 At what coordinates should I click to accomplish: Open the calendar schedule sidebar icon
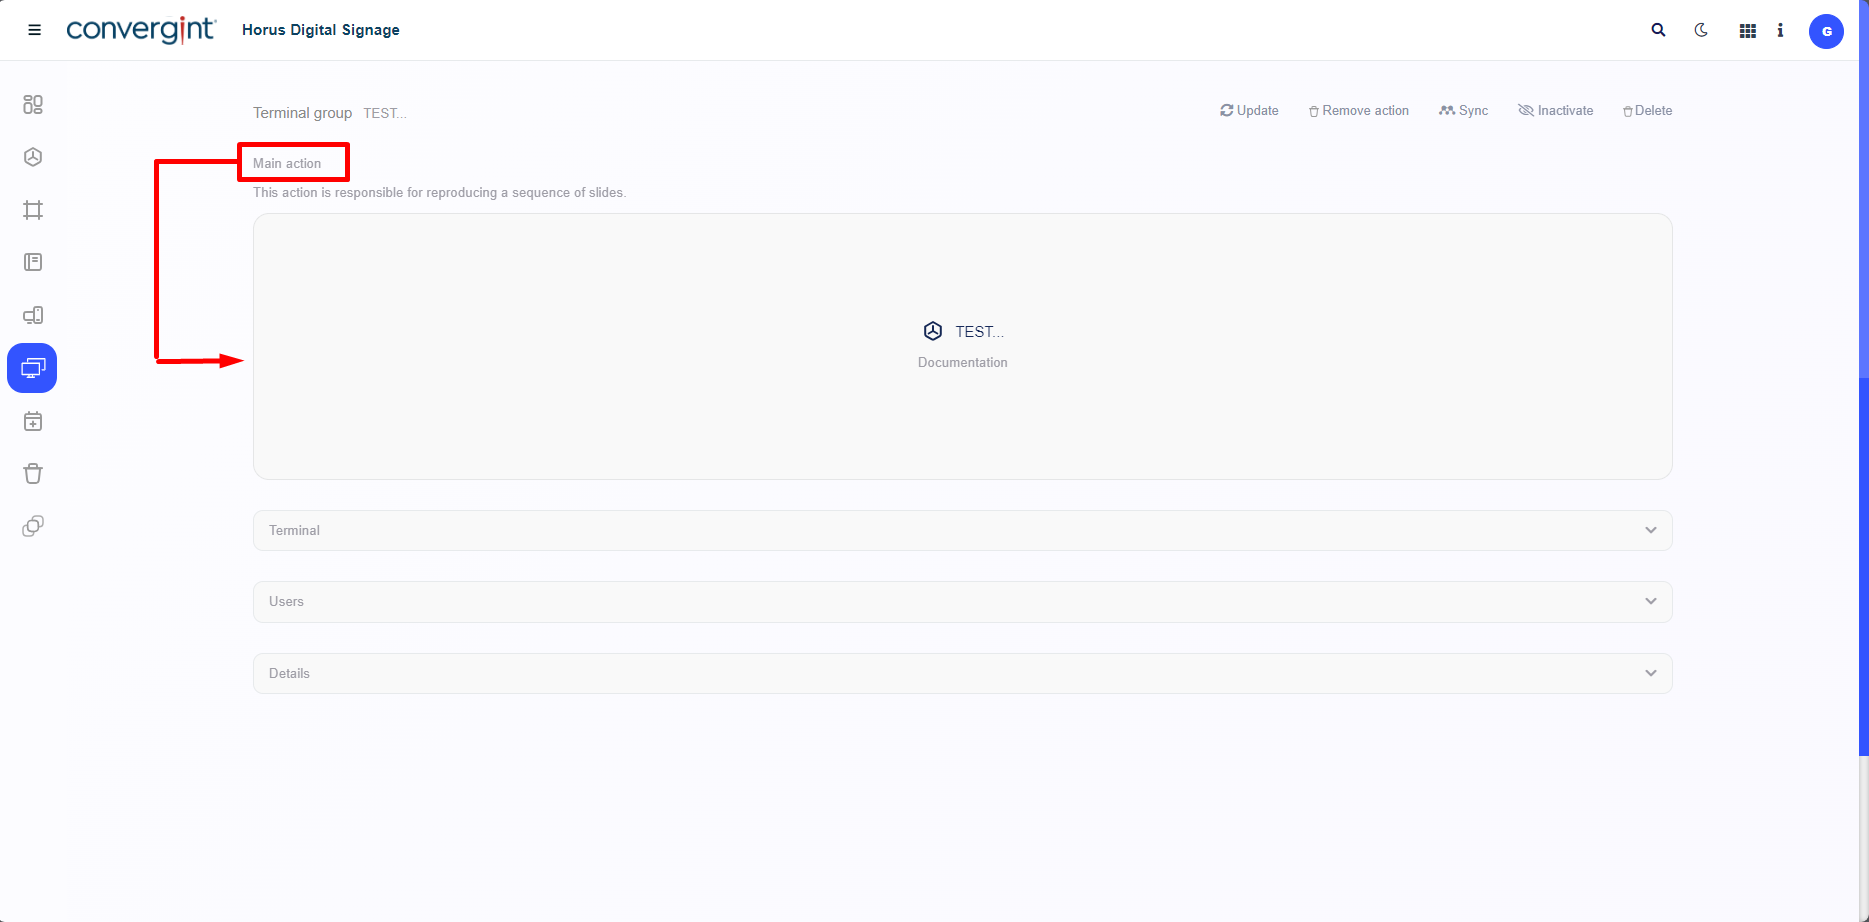tap(33, 422)
